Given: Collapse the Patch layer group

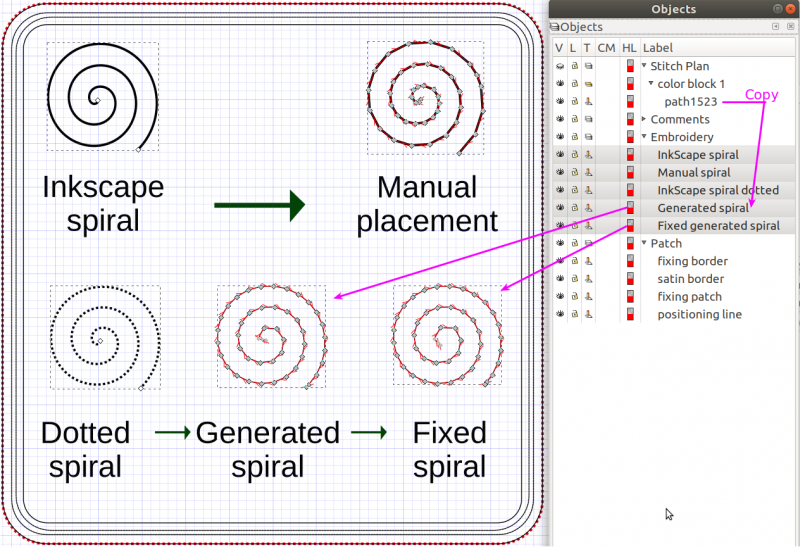Looking at the screenshot, I should [645, 244].
